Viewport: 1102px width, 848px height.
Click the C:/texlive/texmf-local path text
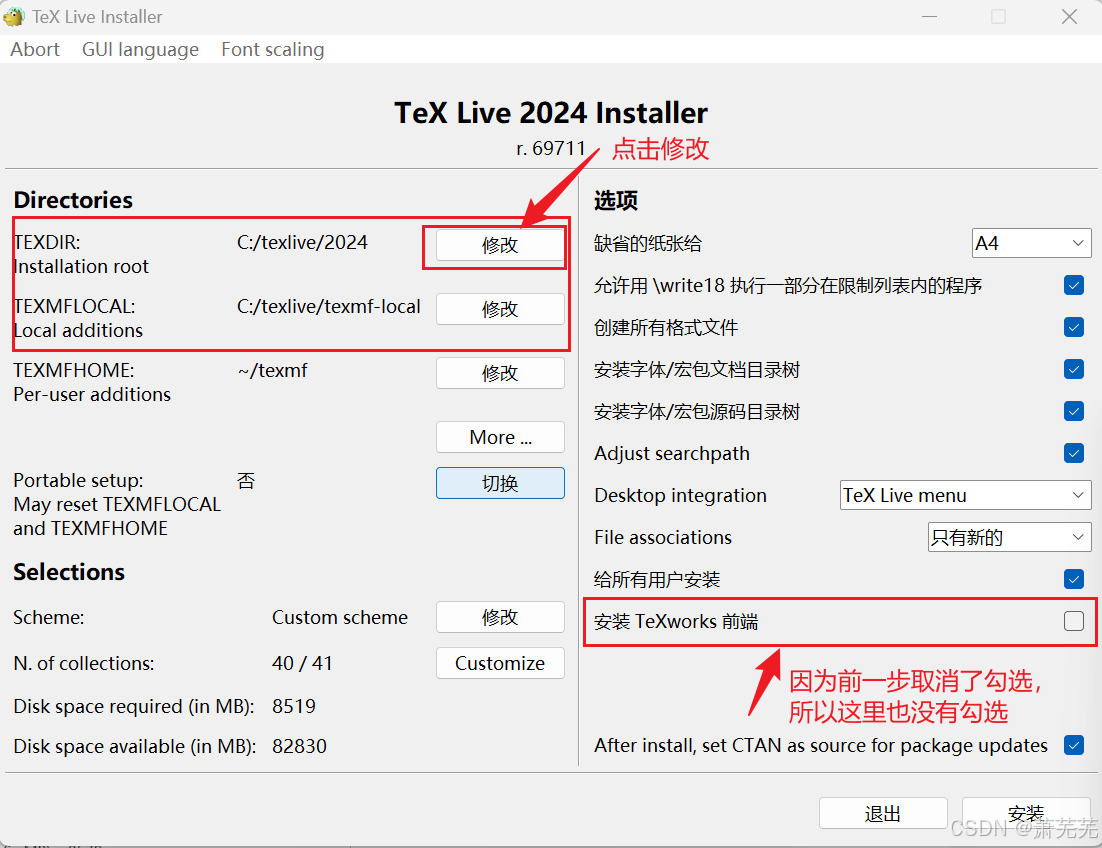329,307
